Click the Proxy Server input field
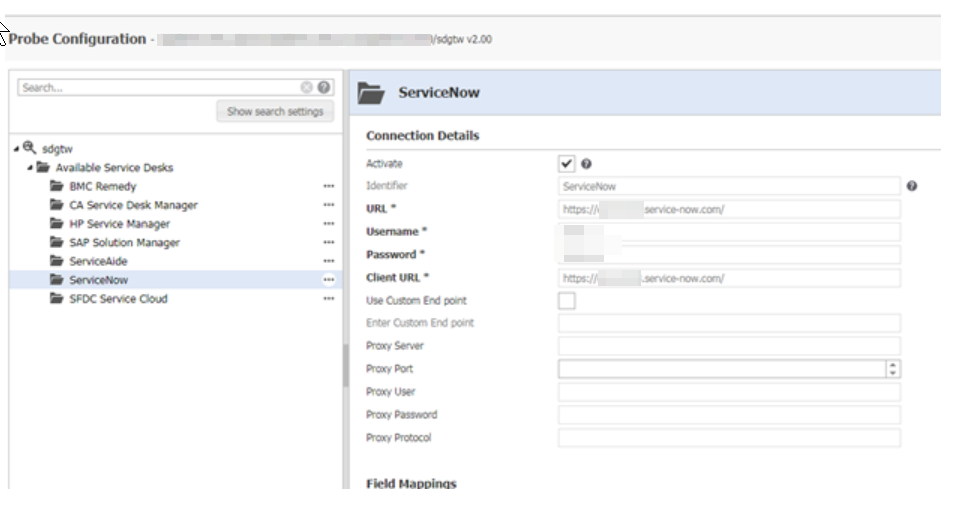Viewport: 964px width, 525px height. coord(729,346)
